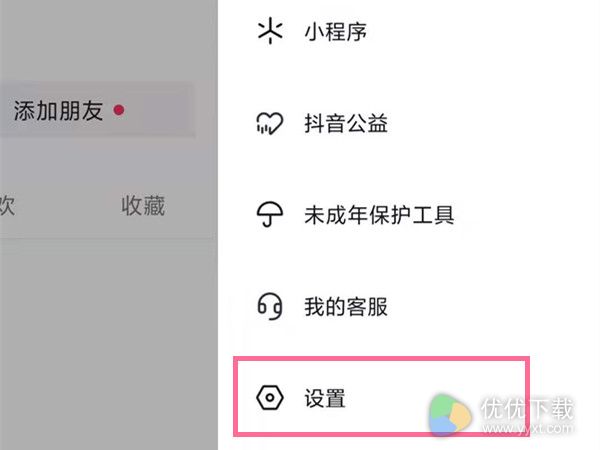Tap the 添加朋友 button
Viewport: 600px width, 450px height.
click(98, 110)
